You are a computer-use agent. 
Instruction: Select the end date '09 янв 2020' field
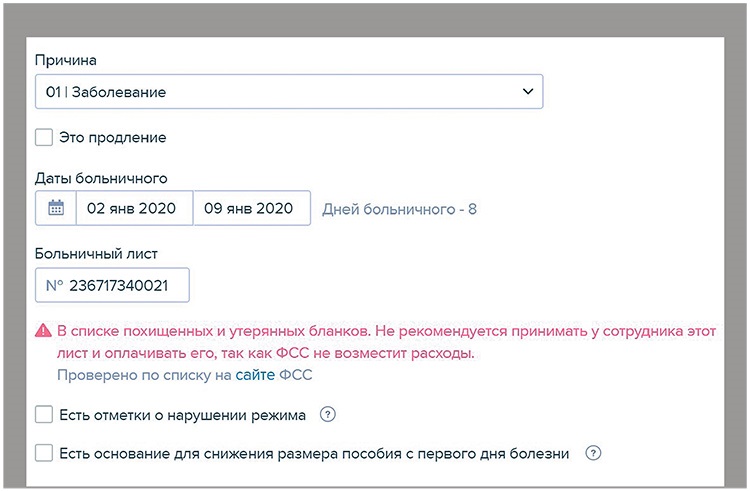point(250,209)
